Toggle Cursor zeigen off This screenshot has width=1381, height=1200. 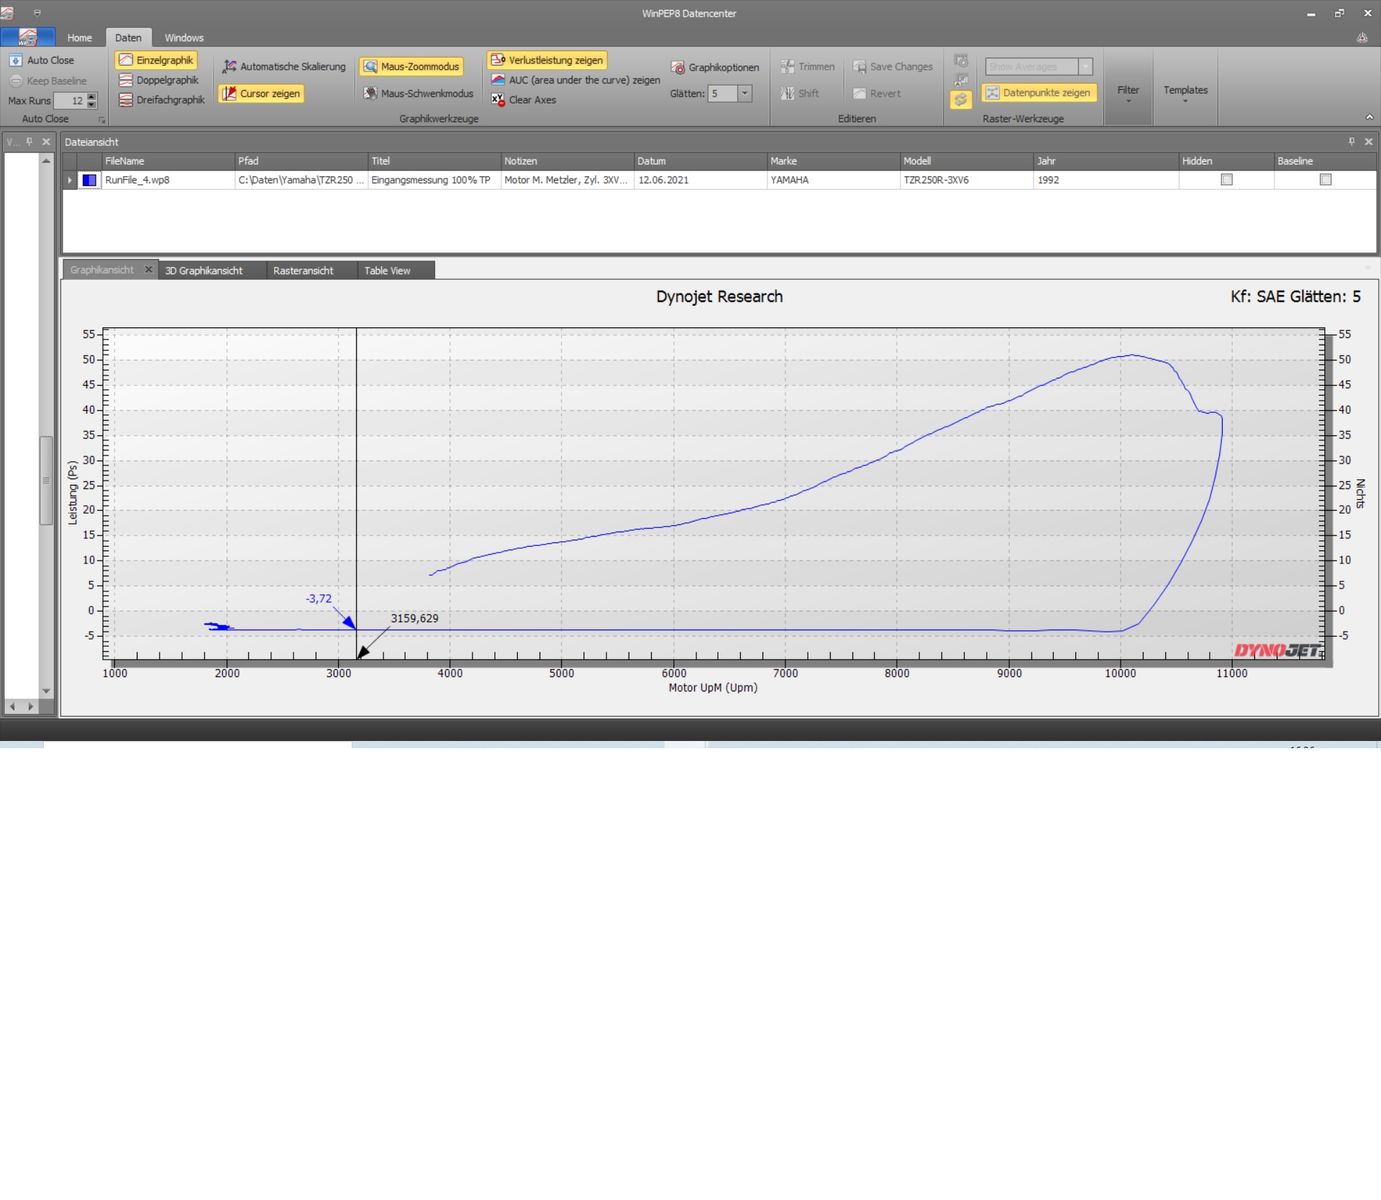pyautogui.click(x=261, y=94)
